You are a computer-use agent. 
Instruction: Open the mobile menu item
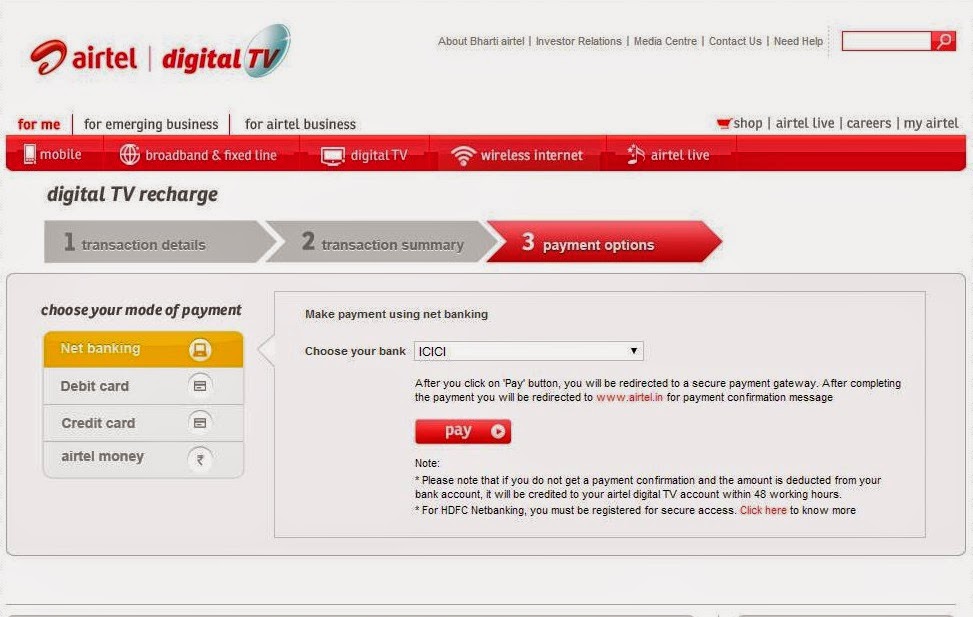(53, 154)
